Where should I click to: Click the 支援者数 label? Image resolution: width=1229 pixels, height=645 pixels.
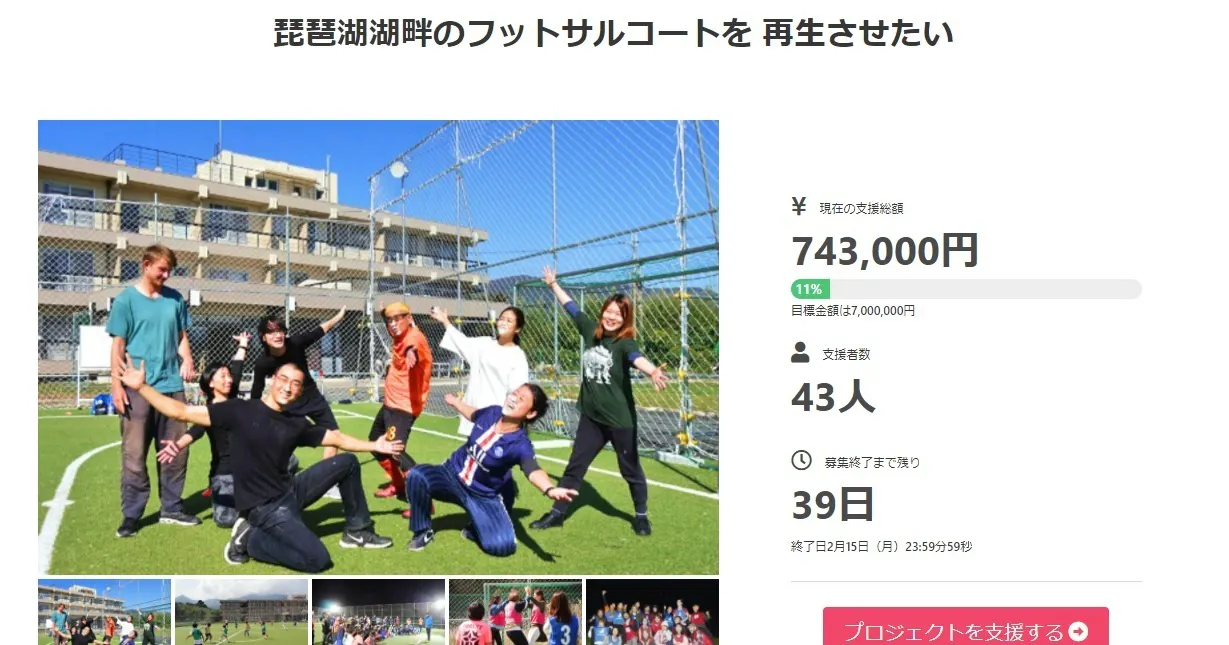[x=847, y=354]
